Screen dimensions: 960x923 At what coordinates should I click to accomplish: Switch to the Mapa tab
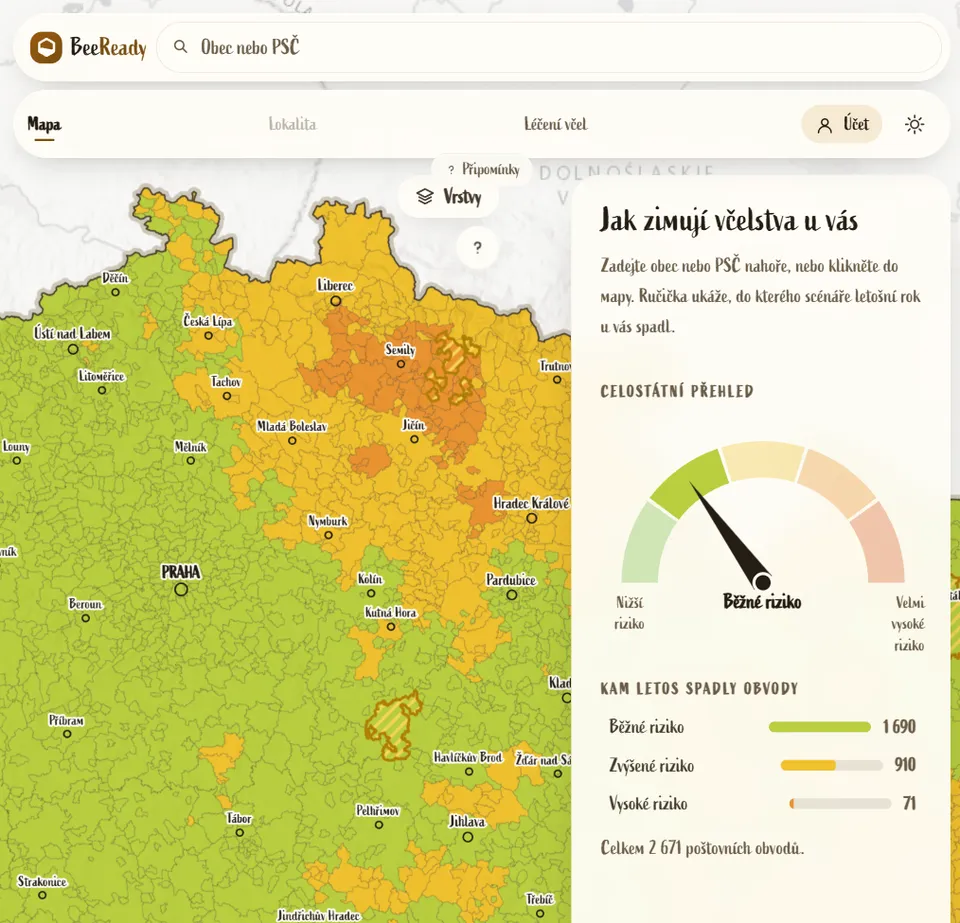[x=44, y=124]
